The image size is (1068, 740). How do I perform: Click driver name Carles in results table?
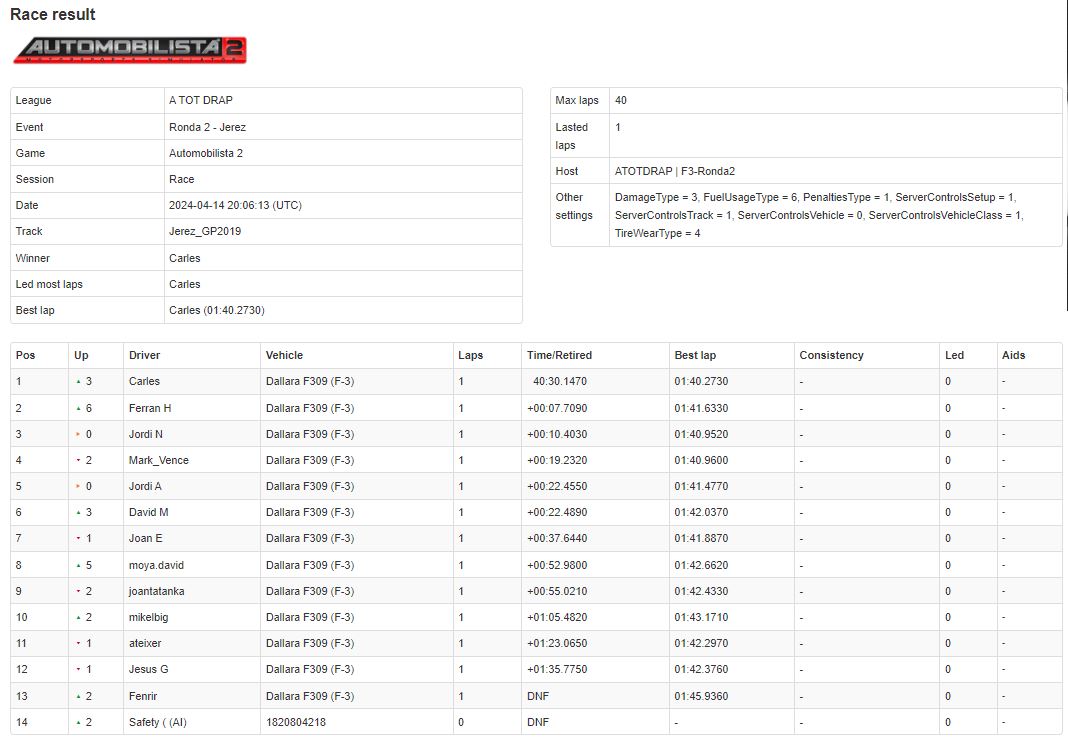[144, 382]
